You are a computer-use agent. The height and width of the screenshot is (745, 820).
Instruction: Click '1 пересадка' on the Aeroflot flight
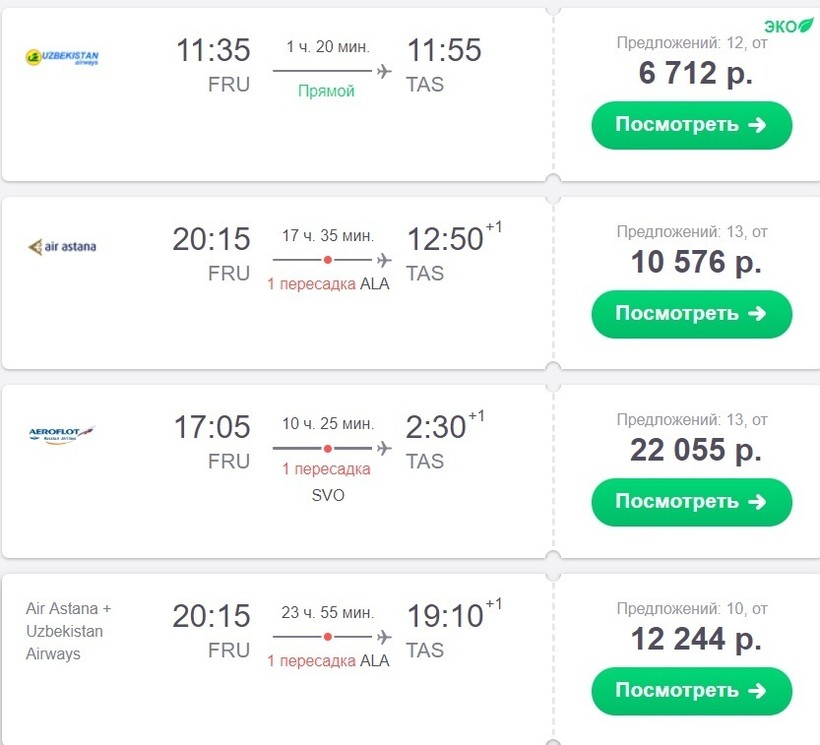point(326,469)
